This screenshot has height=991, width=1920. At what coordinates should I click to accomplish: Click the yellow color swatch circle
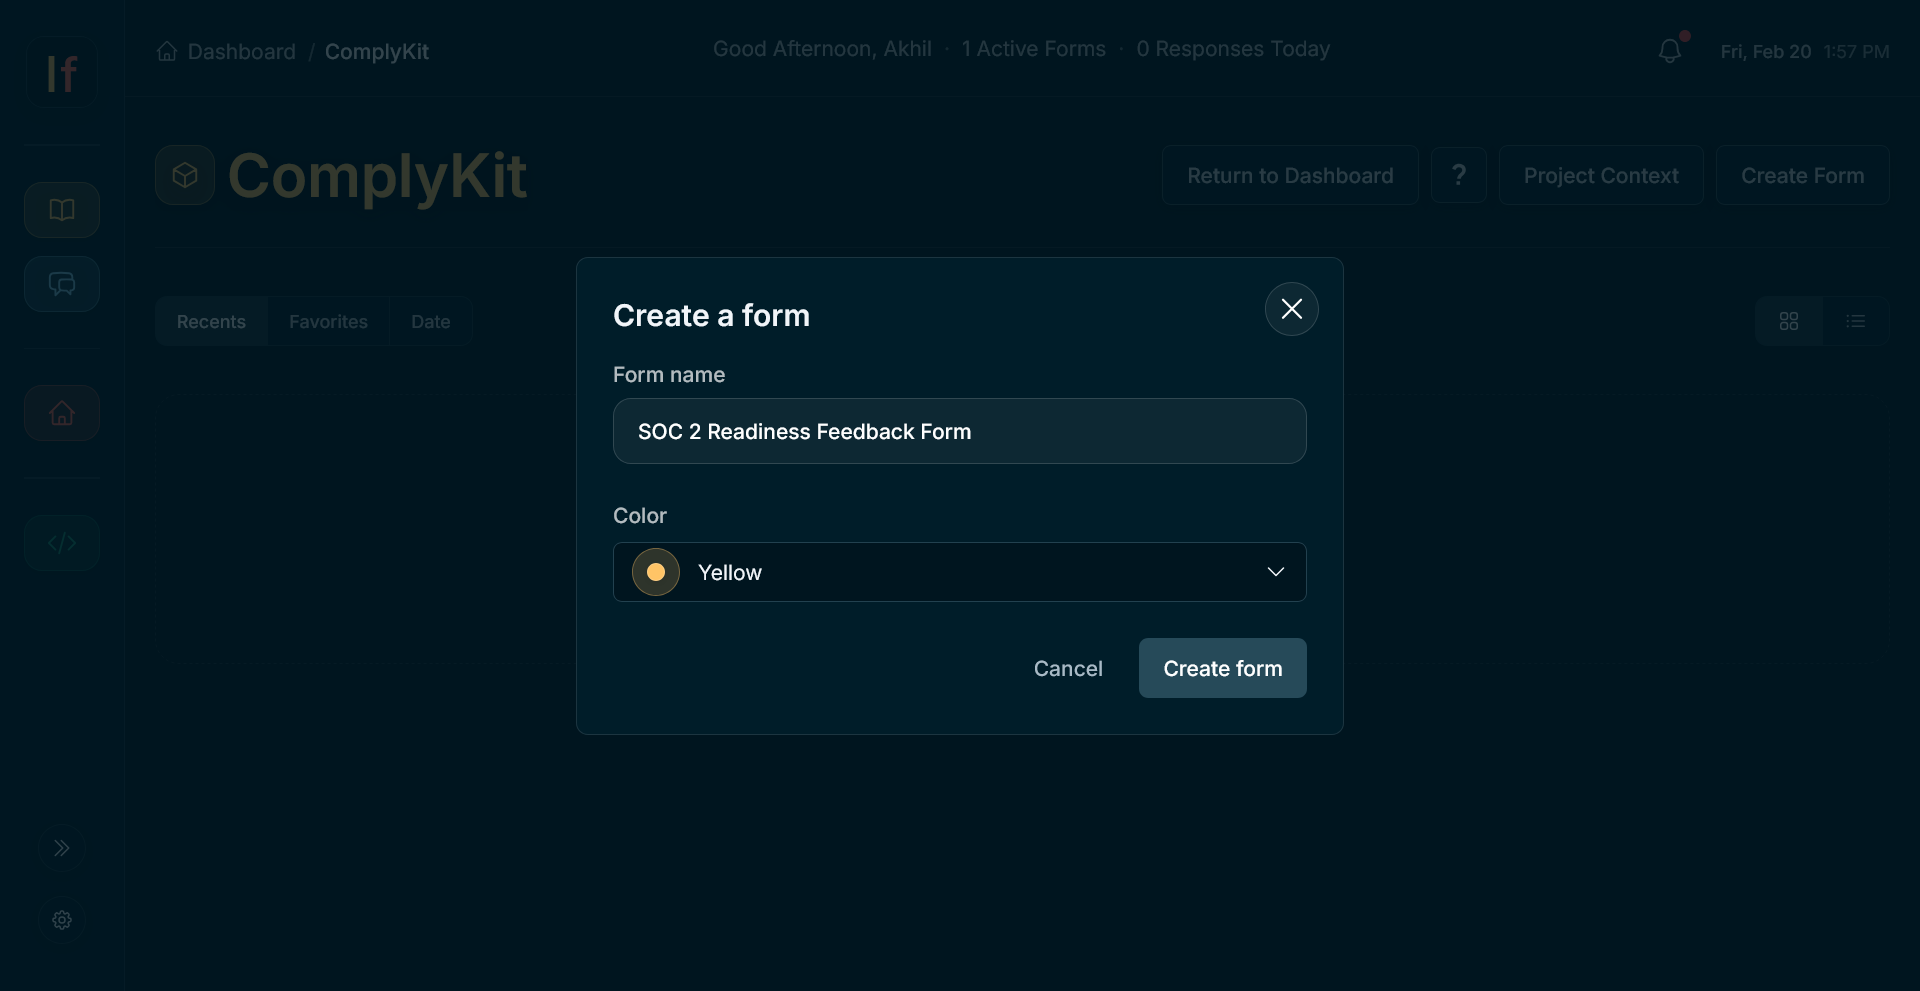(x=655, y=572)
